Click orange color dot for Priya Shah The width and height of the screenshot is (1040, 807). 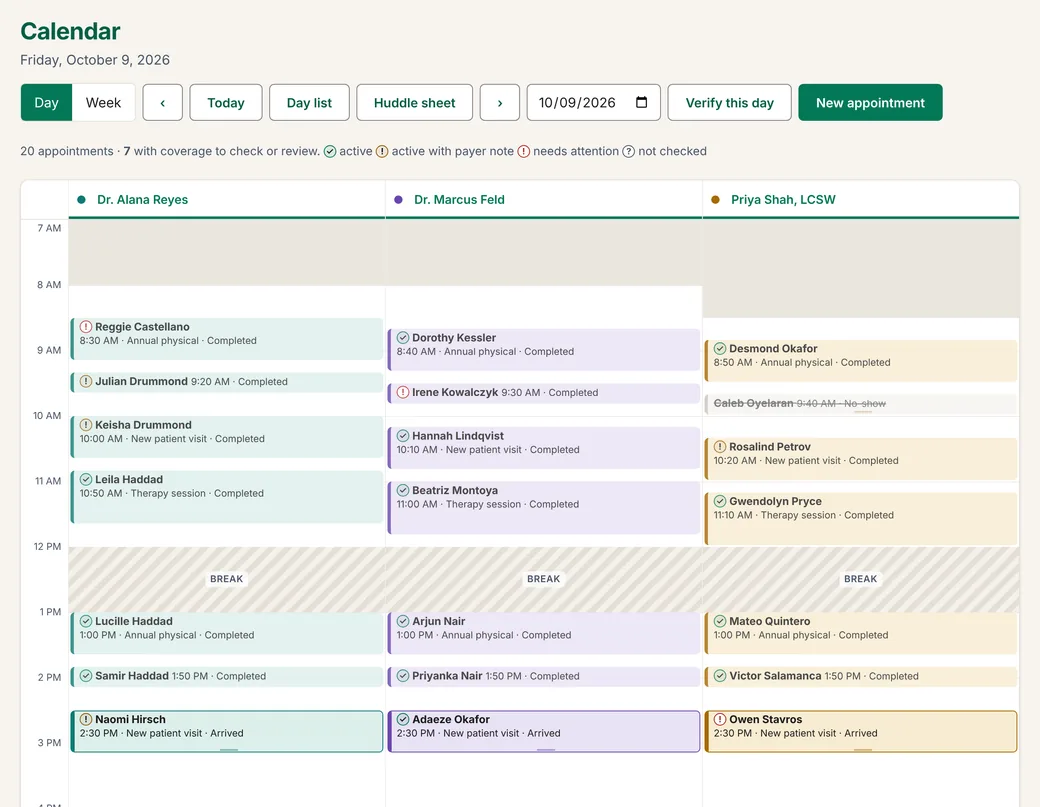pyautogui.click(x=716, y=200)
